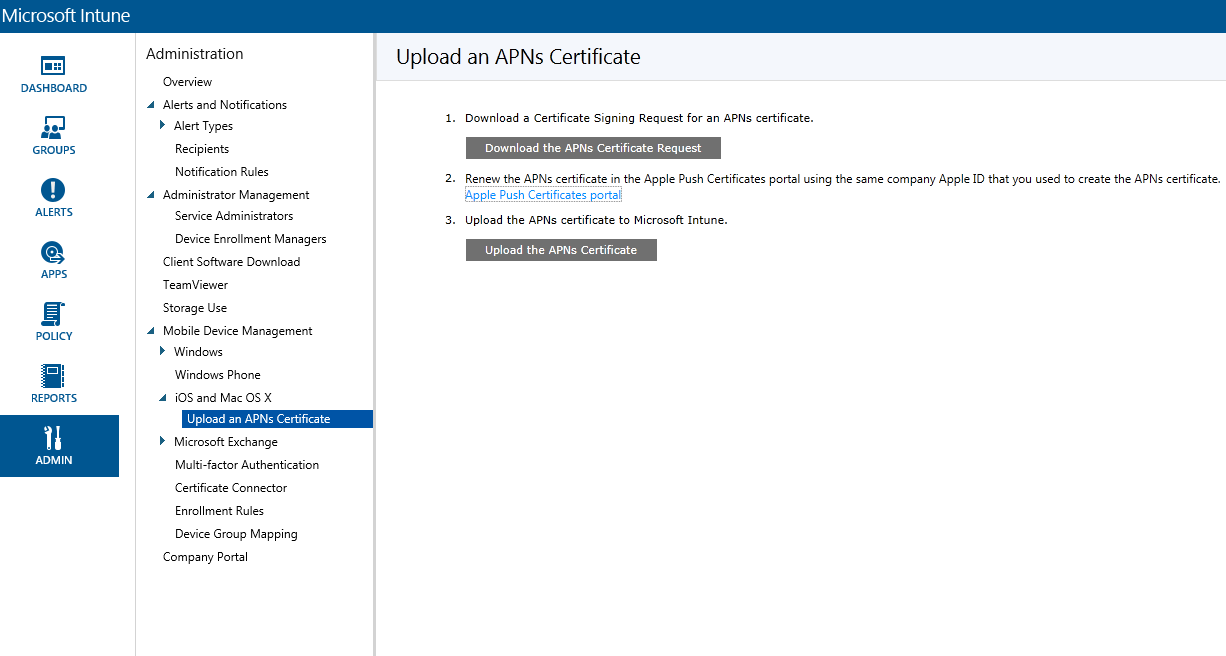This screenshot has width=1226, height=656.
Task: Open the Apple Push Certificates portal link
Action: click(x=543, y=195)
